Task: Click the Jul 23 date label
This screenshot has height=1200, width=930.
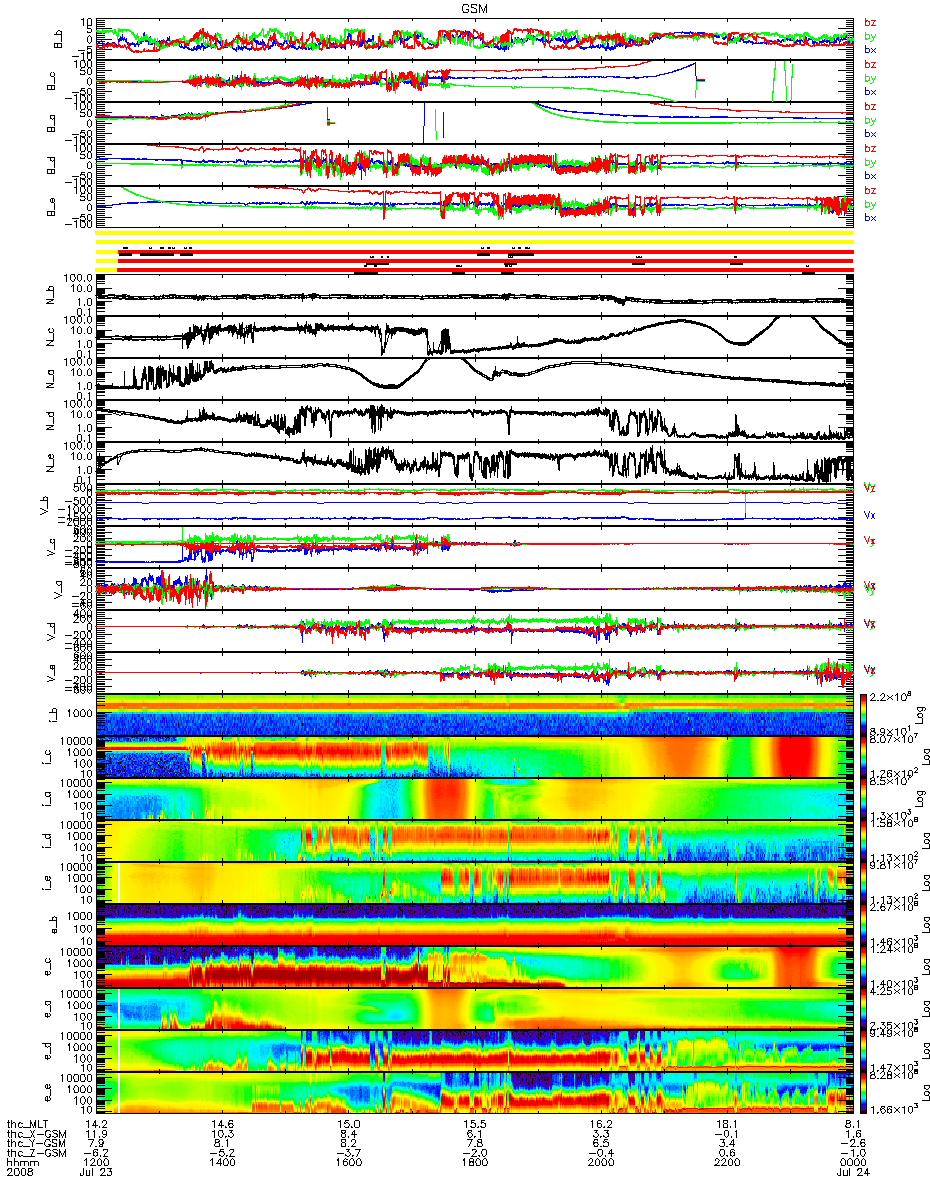Action: click(94, 1173)
